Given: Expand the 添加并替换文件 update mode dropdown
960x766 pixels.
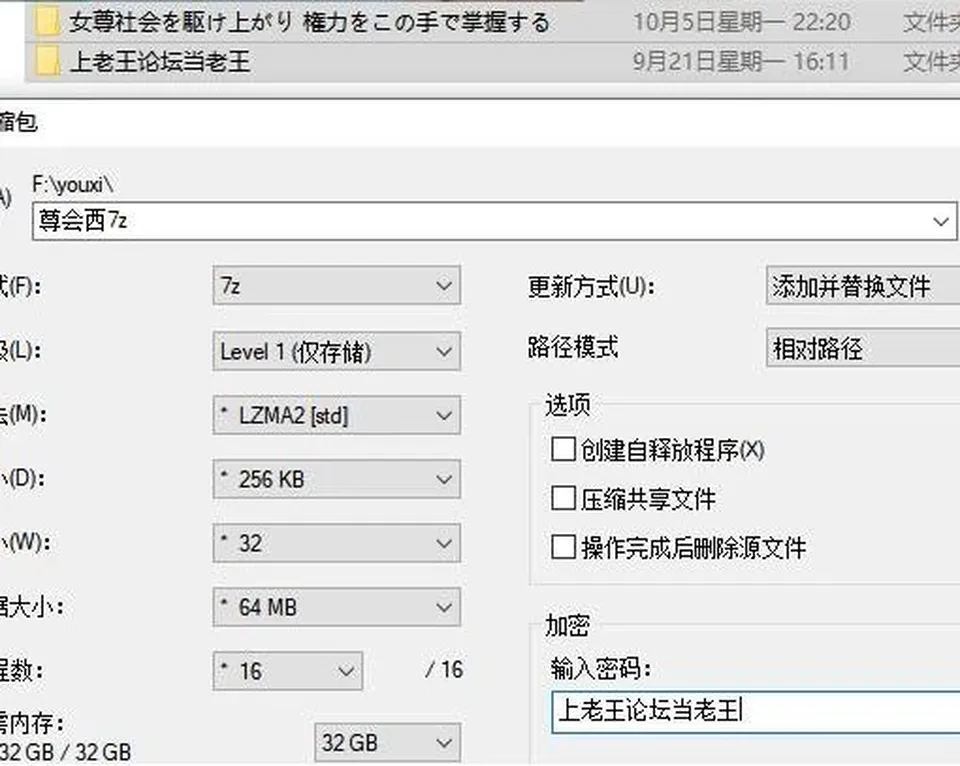Looking at the screenshot, I should point(863,285).
